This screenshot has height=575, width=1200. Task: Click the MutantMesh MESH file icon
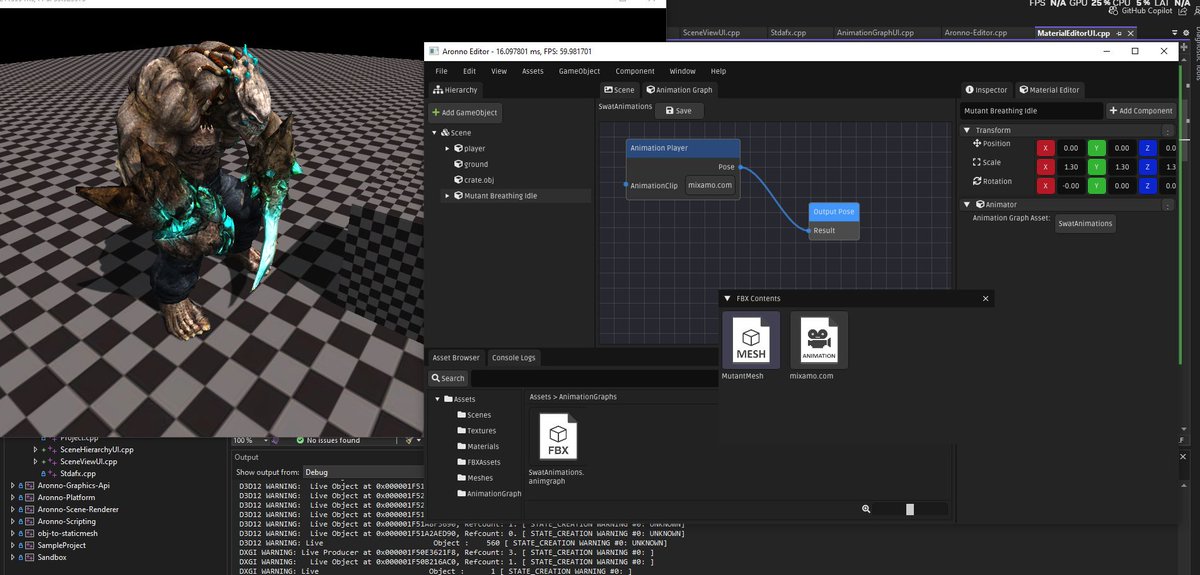pyautogui.click(x=750, y=340)
